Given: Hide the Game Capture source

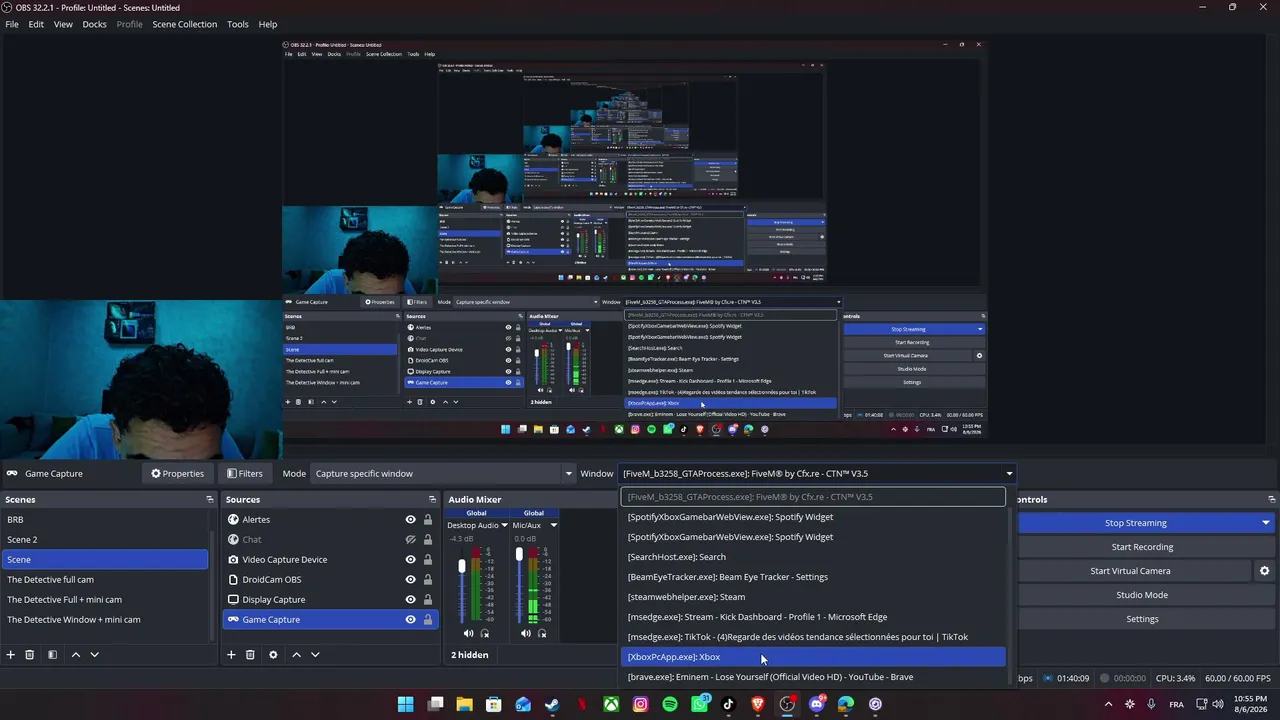Looking at the screenshot, I should click(410, 620).
